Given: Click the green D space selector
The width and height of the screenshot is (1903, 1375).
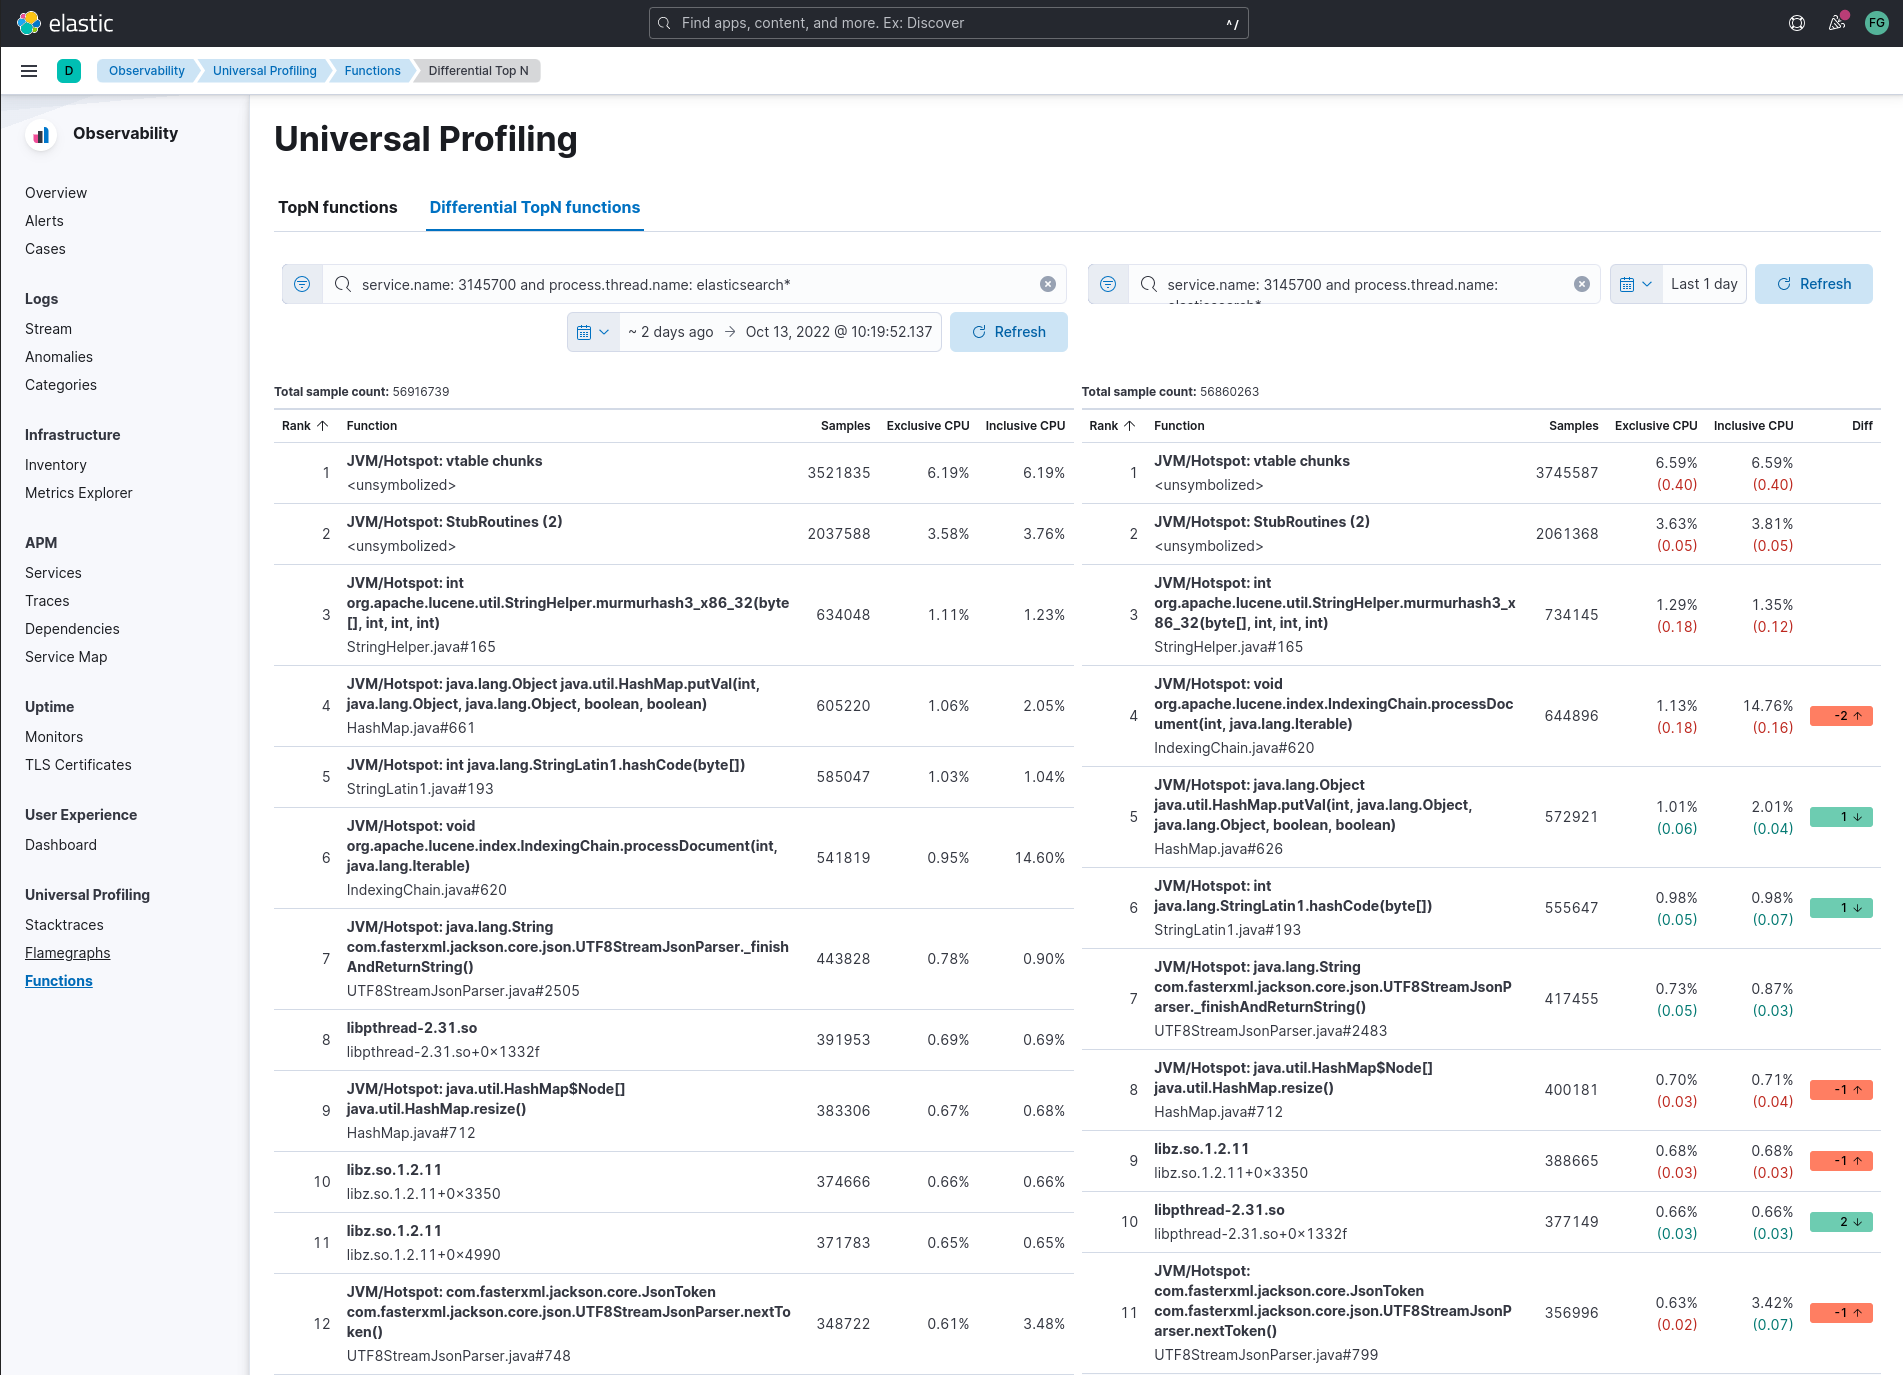Looking at the screenshot, I should pyautogui.click(x=69, y=71).
